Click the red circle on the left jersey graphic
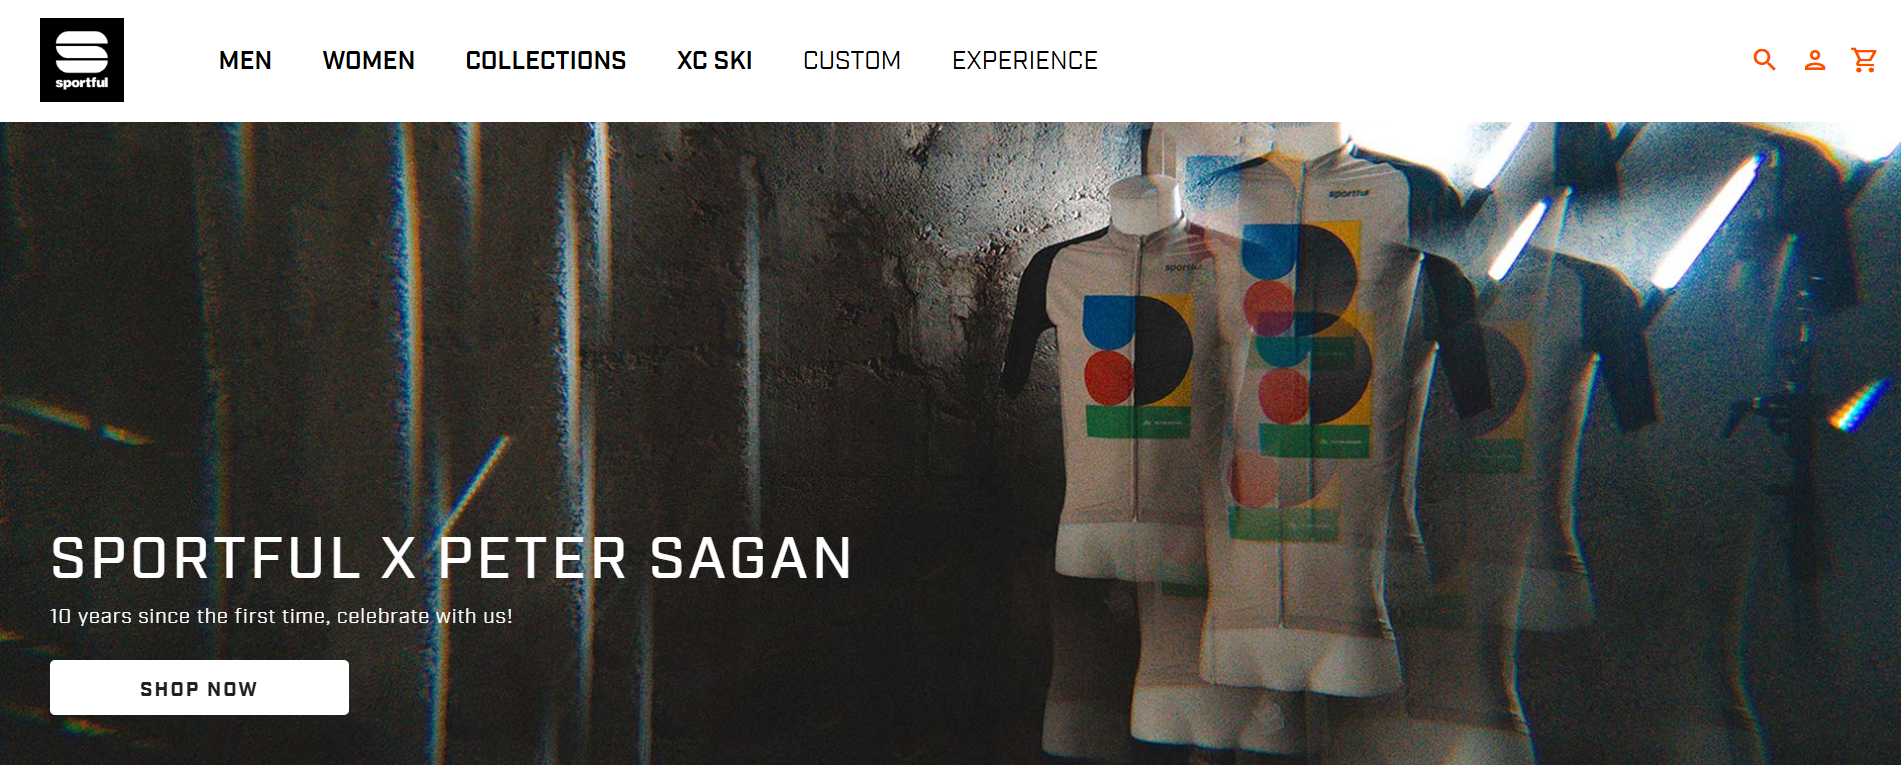This screenshot has height=765, width=1901. 1108,376
